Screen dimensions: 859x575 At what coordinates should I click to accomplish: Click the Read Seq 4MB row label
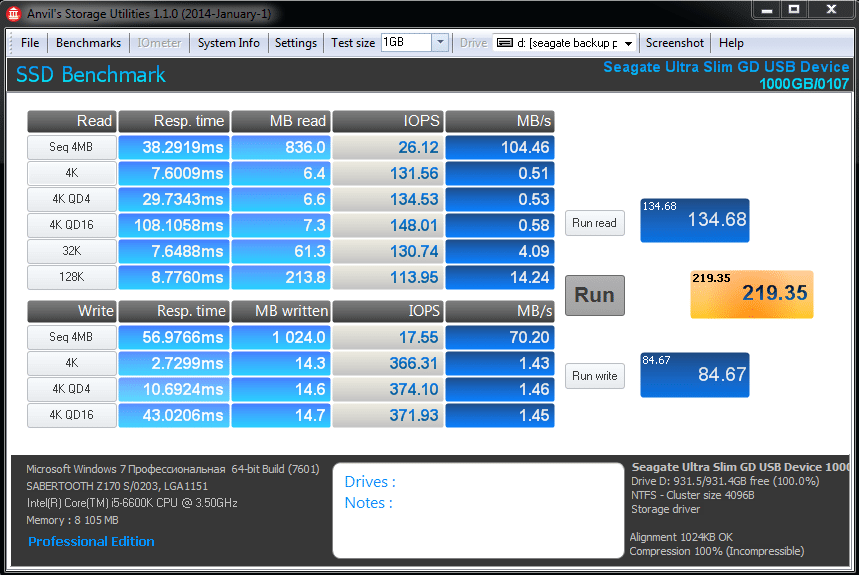tap(72, 147)
